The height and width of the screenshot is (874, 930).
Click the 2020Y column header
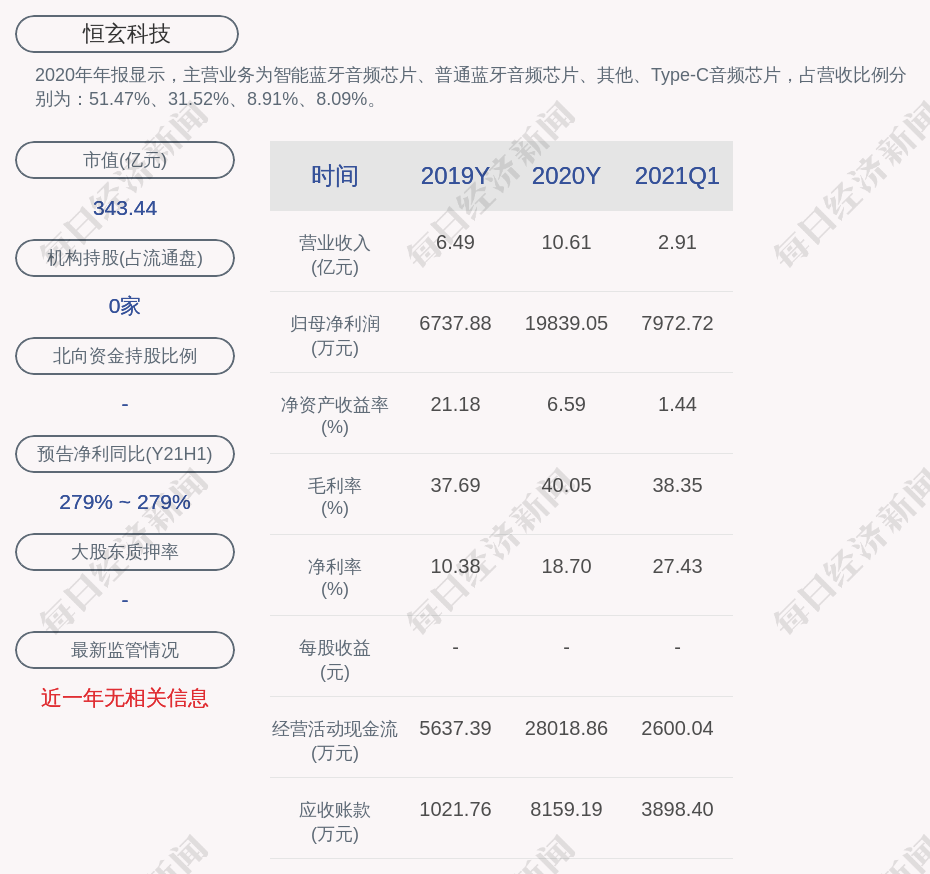click(x=566, y=176)
